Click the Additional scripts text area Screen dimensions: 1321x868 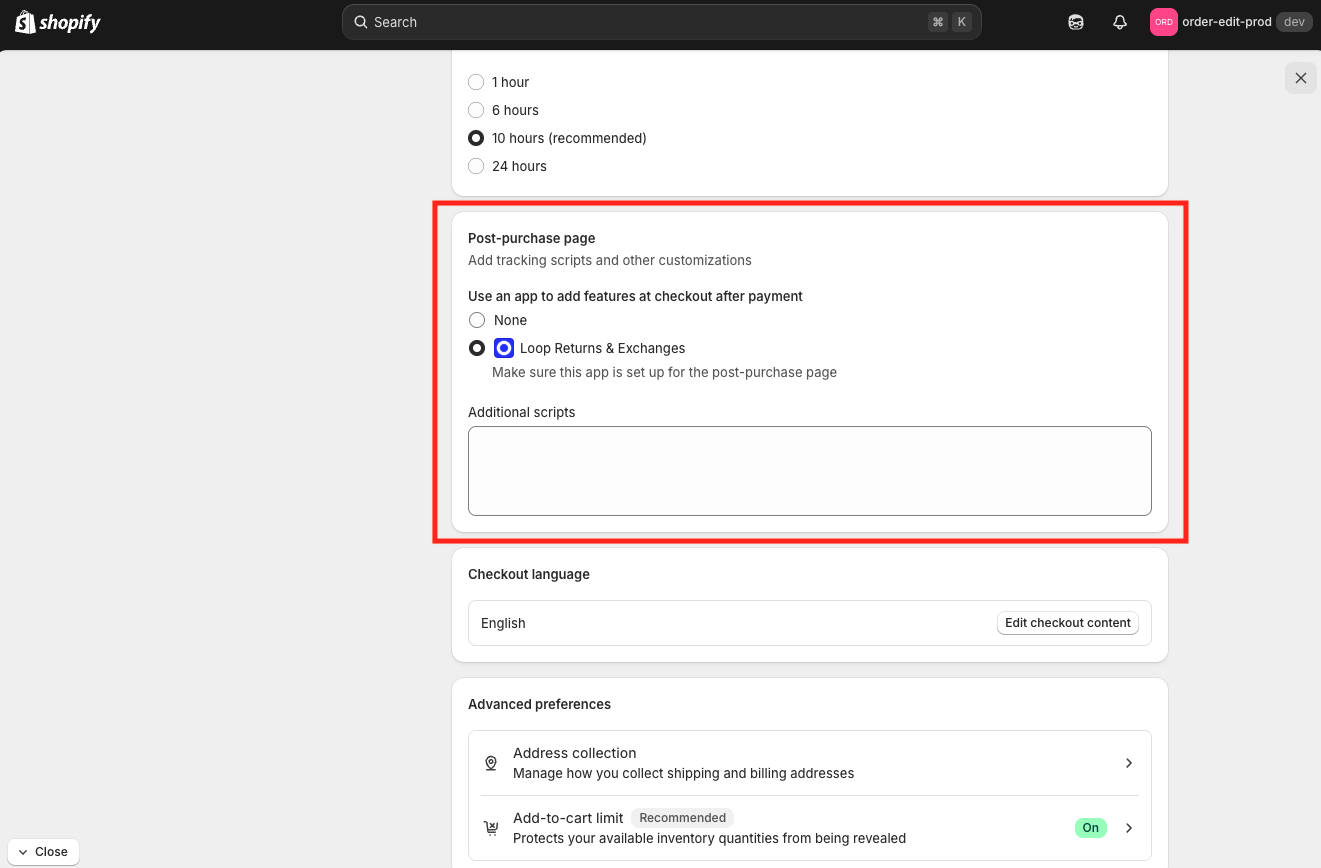click(809, 471)
